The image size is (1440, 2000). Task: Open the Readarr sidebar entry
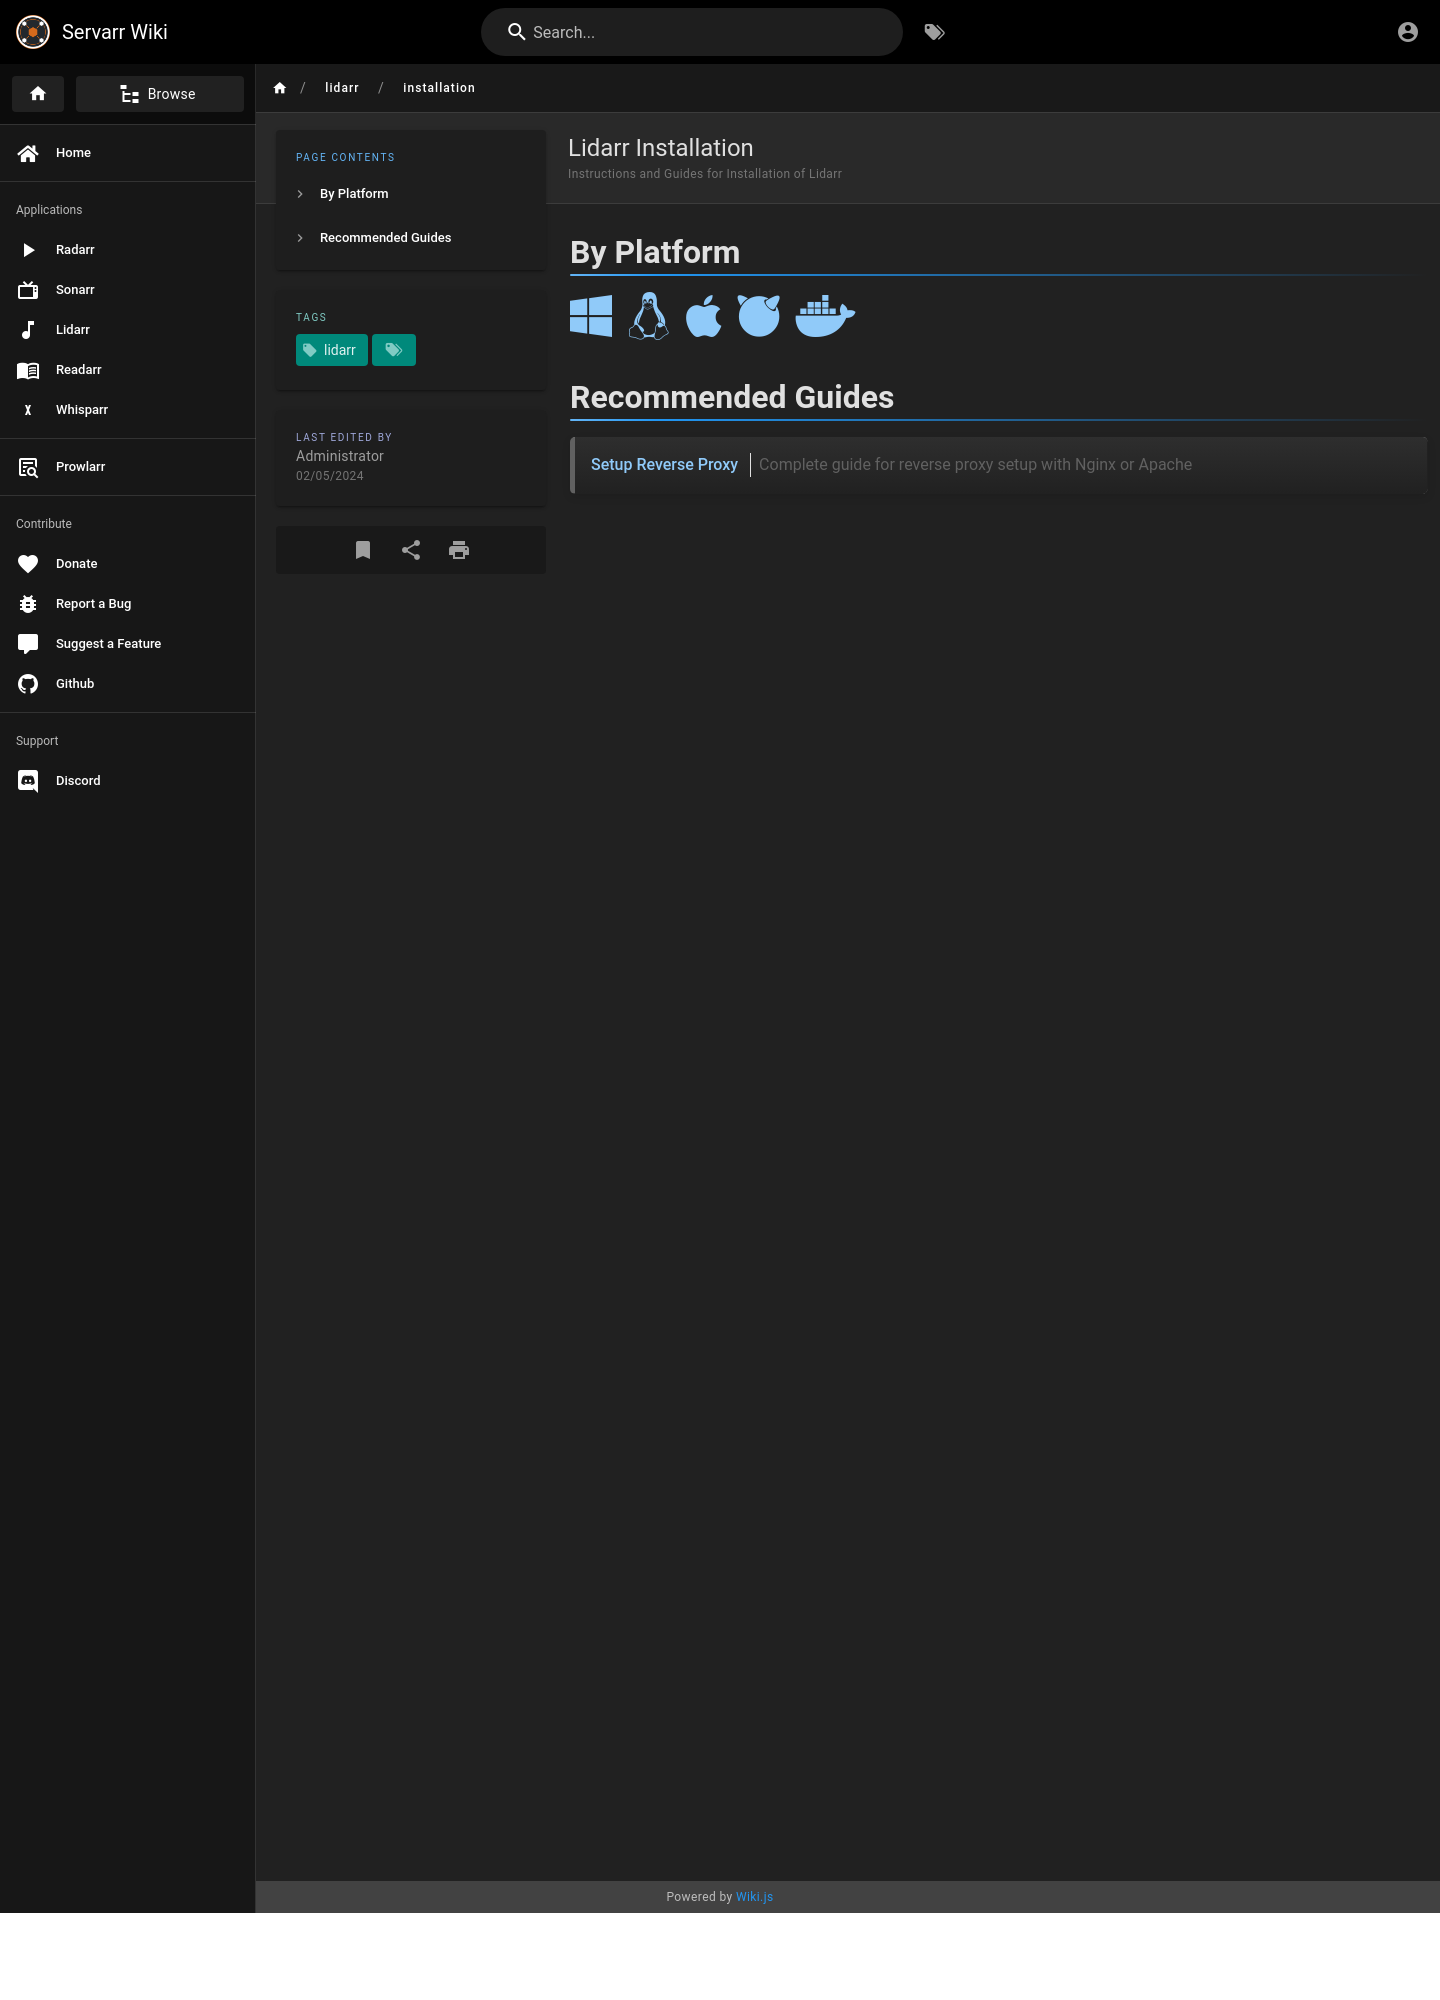127,370
